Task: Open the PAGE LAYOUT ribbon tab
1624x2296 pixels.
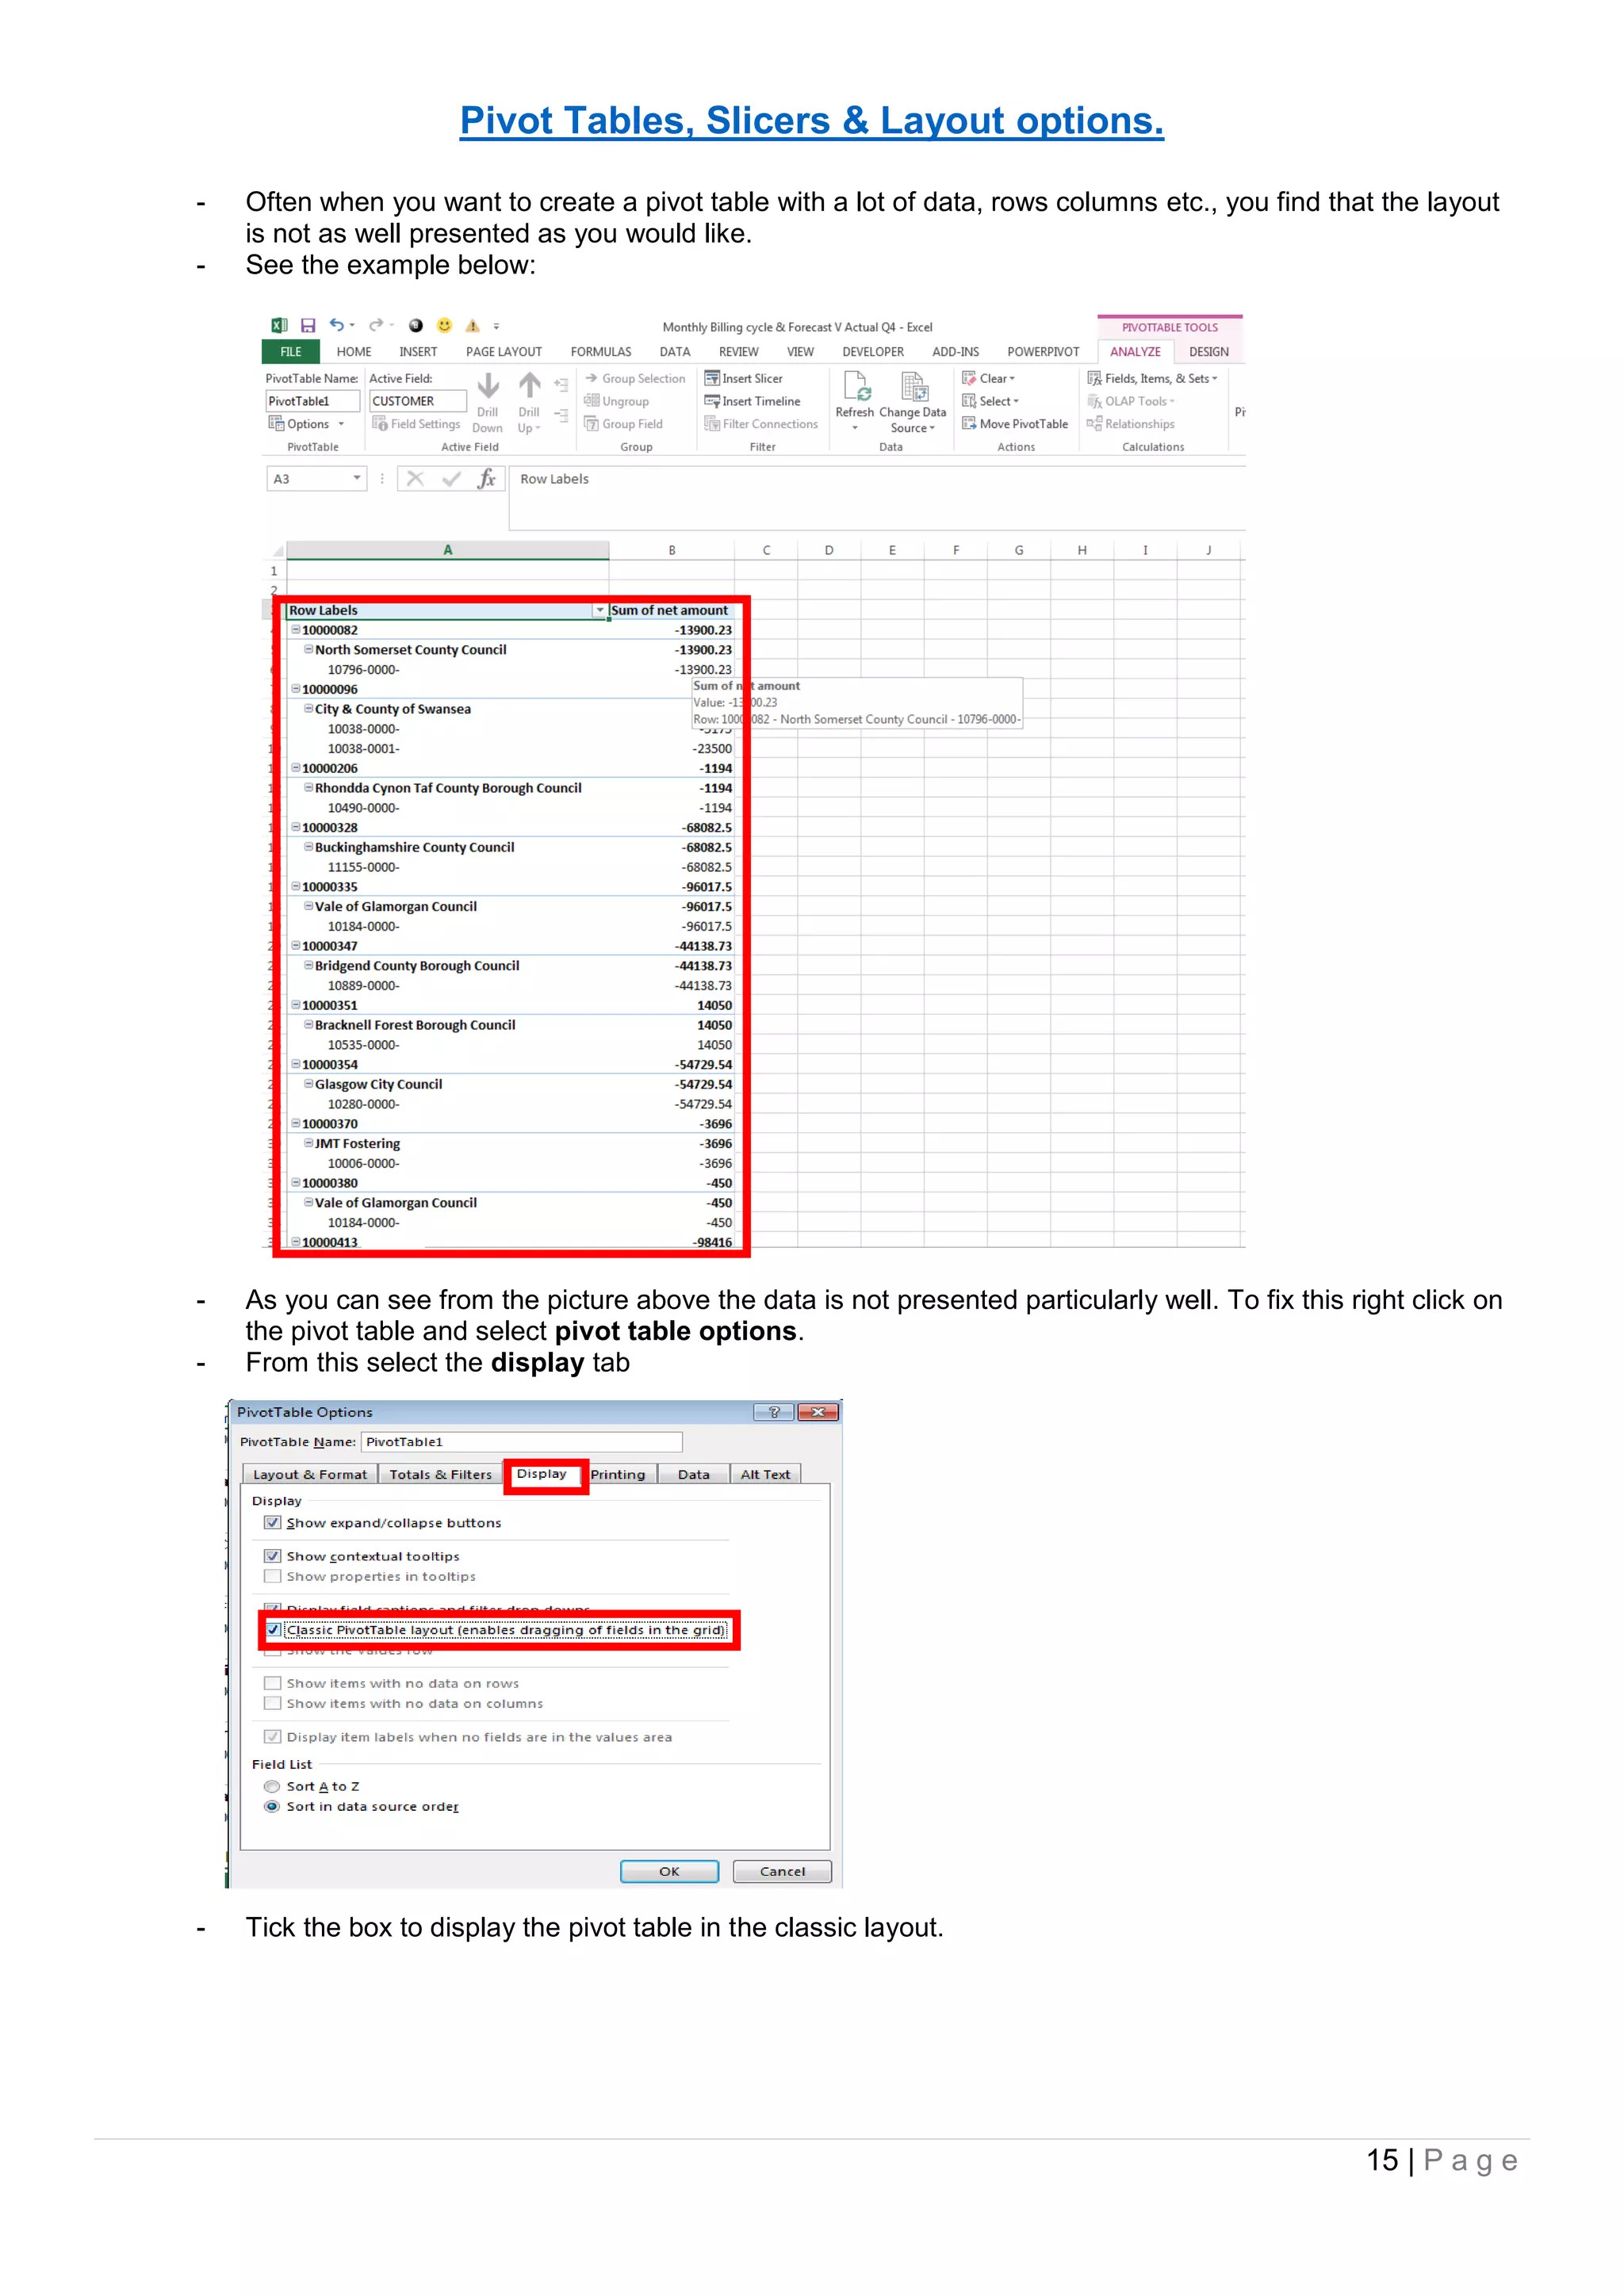Action: (504, 352)
